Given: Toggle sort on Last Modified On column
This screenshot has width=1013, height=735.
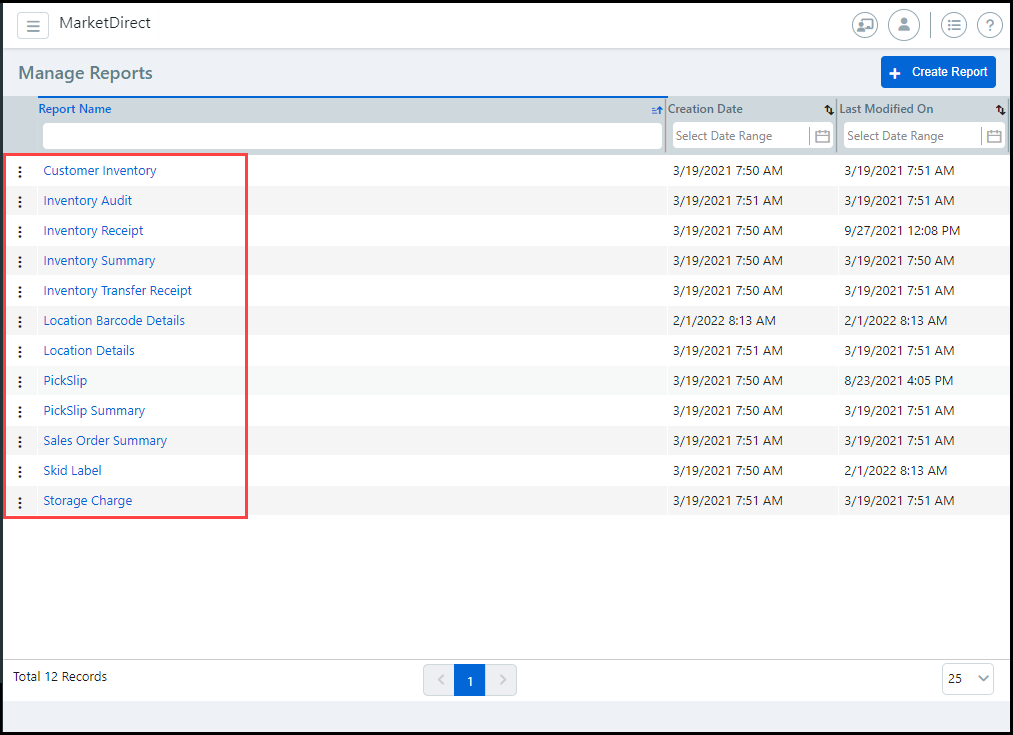Looking at the screenshot, I should [x=1000, y=110].
